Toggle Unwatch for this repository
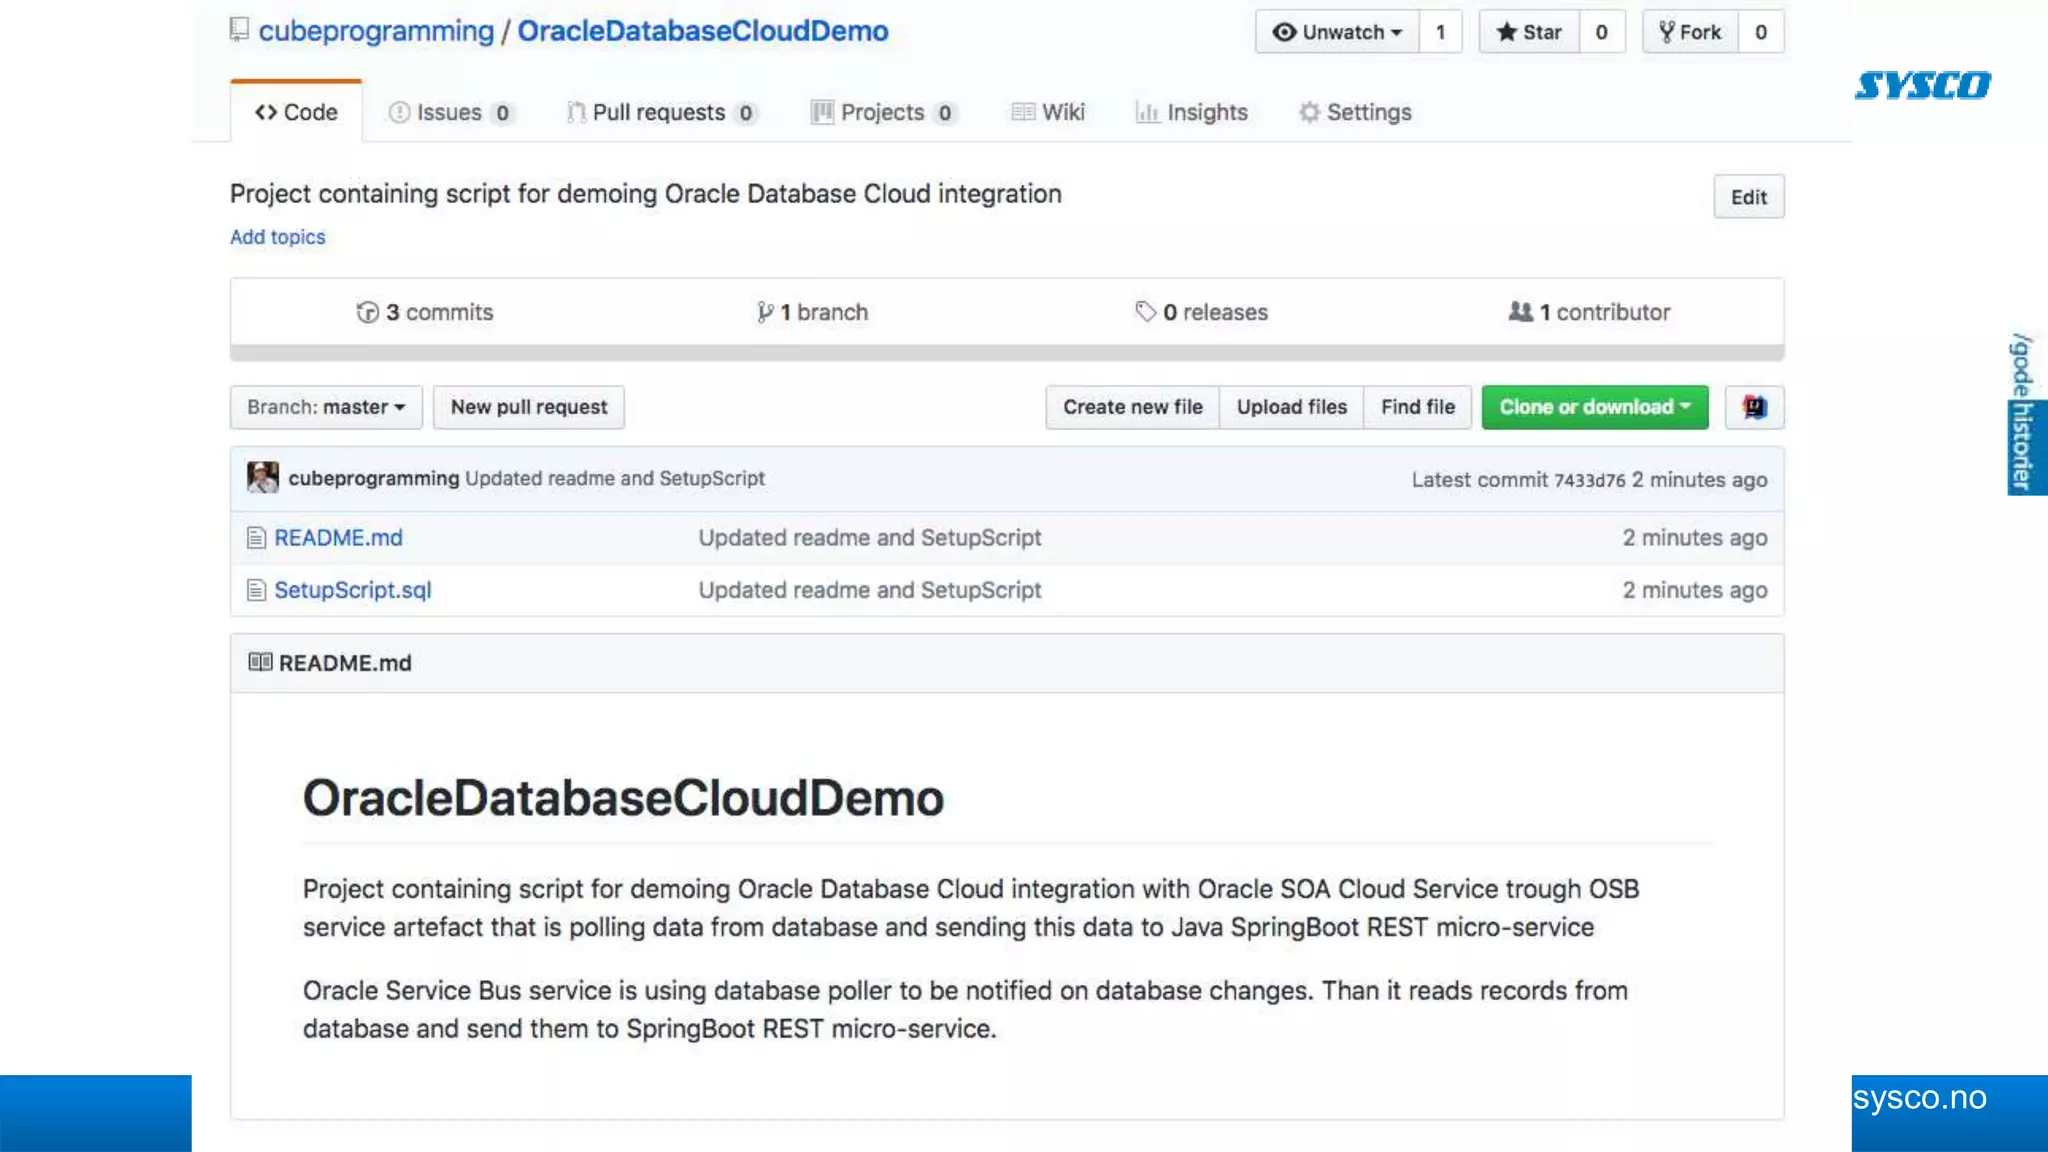This screenshot has height=1152, width=2048. 1337,32
